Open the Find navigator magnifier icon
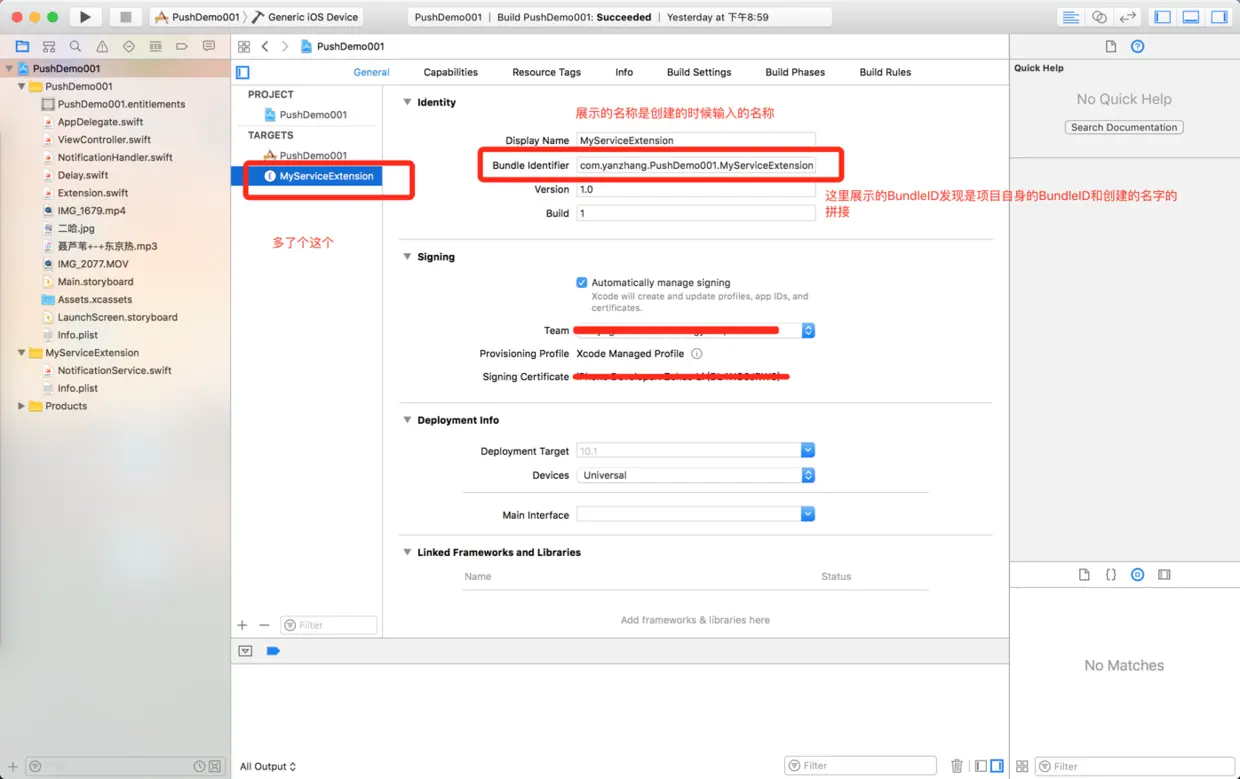Image resolution: width=1240 pixels, height=779 pixels. (x=75, y=46)
